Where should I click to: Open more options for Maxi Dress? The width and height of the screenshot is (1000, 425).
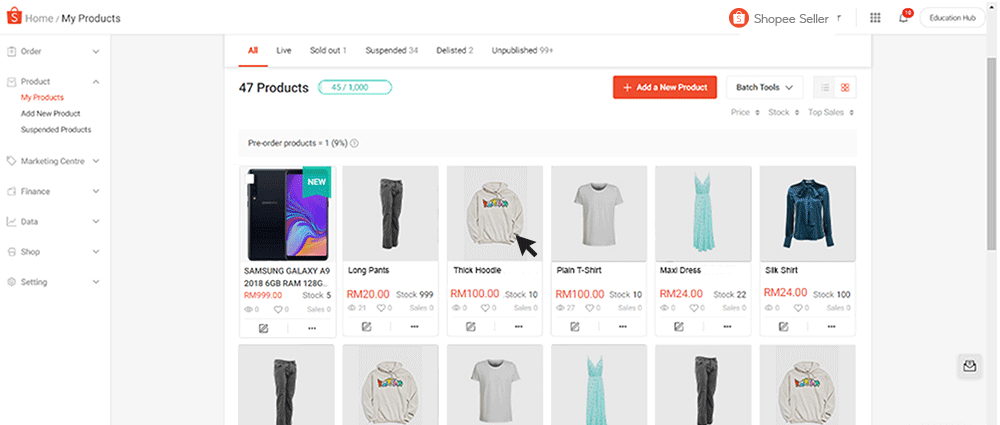tap(727, 326)
